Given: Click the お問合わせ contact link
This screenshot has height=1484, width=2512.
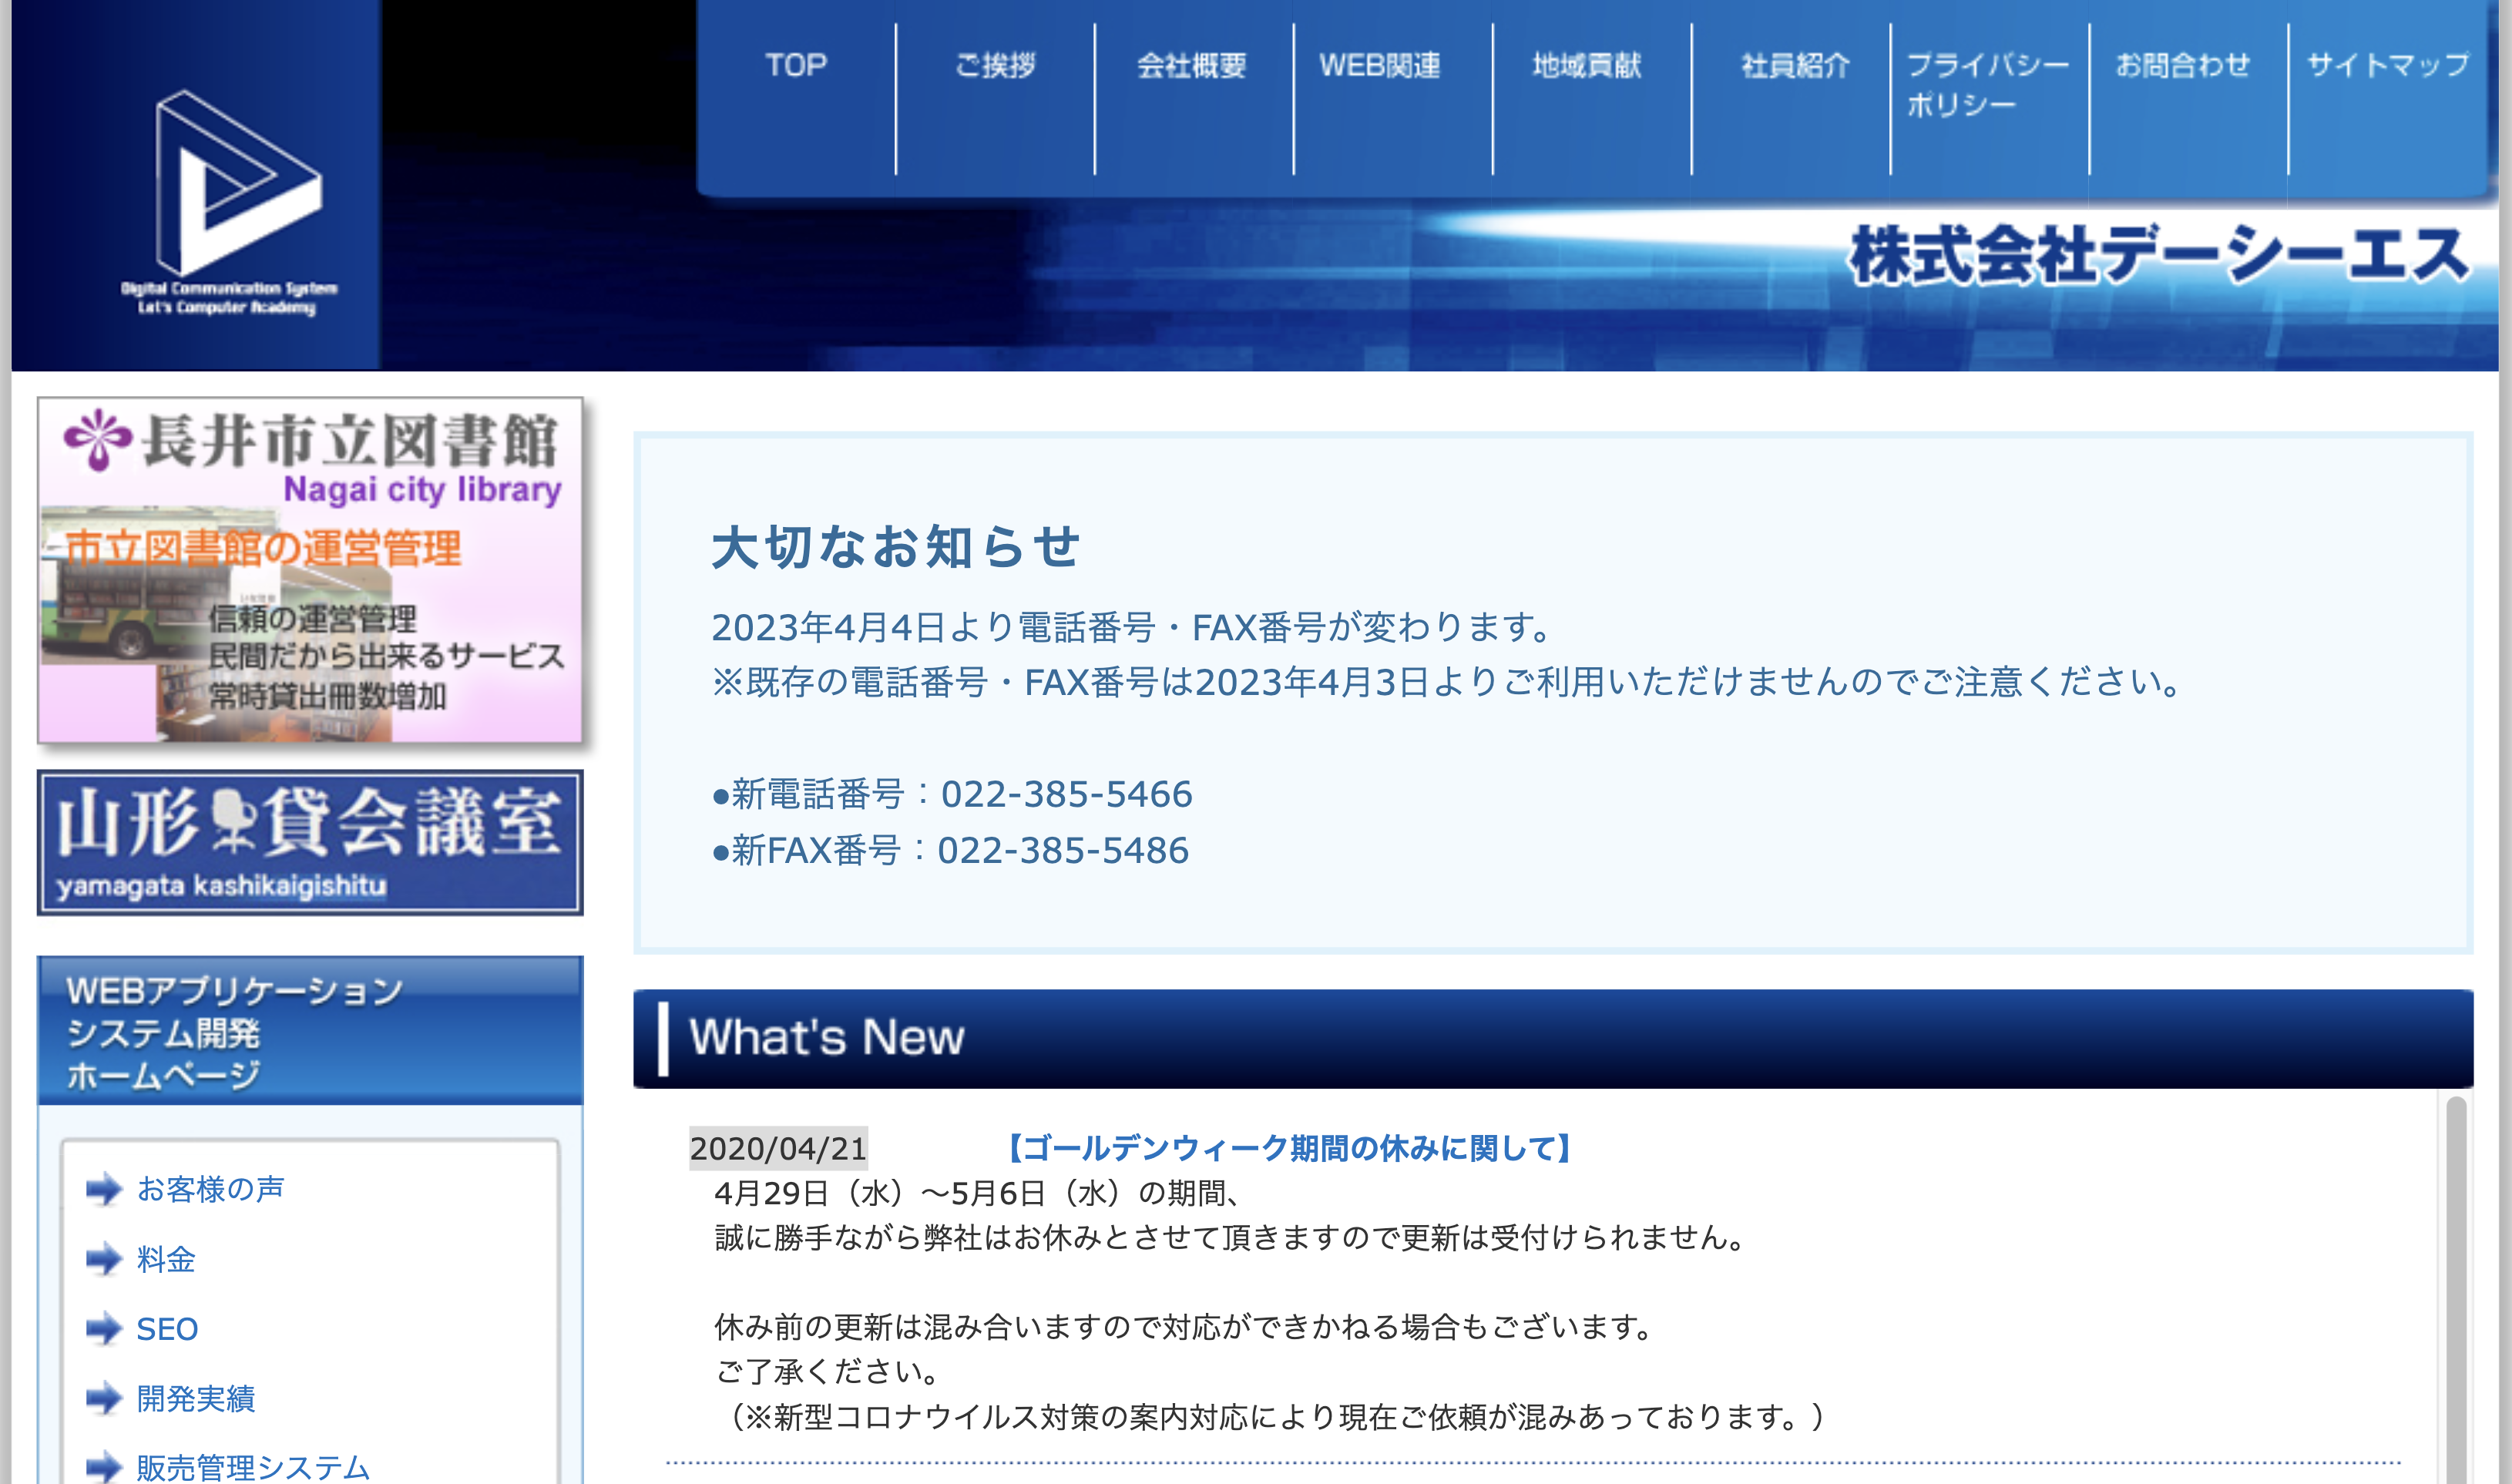Looking at the screenshot, I should coord(2184,65).
